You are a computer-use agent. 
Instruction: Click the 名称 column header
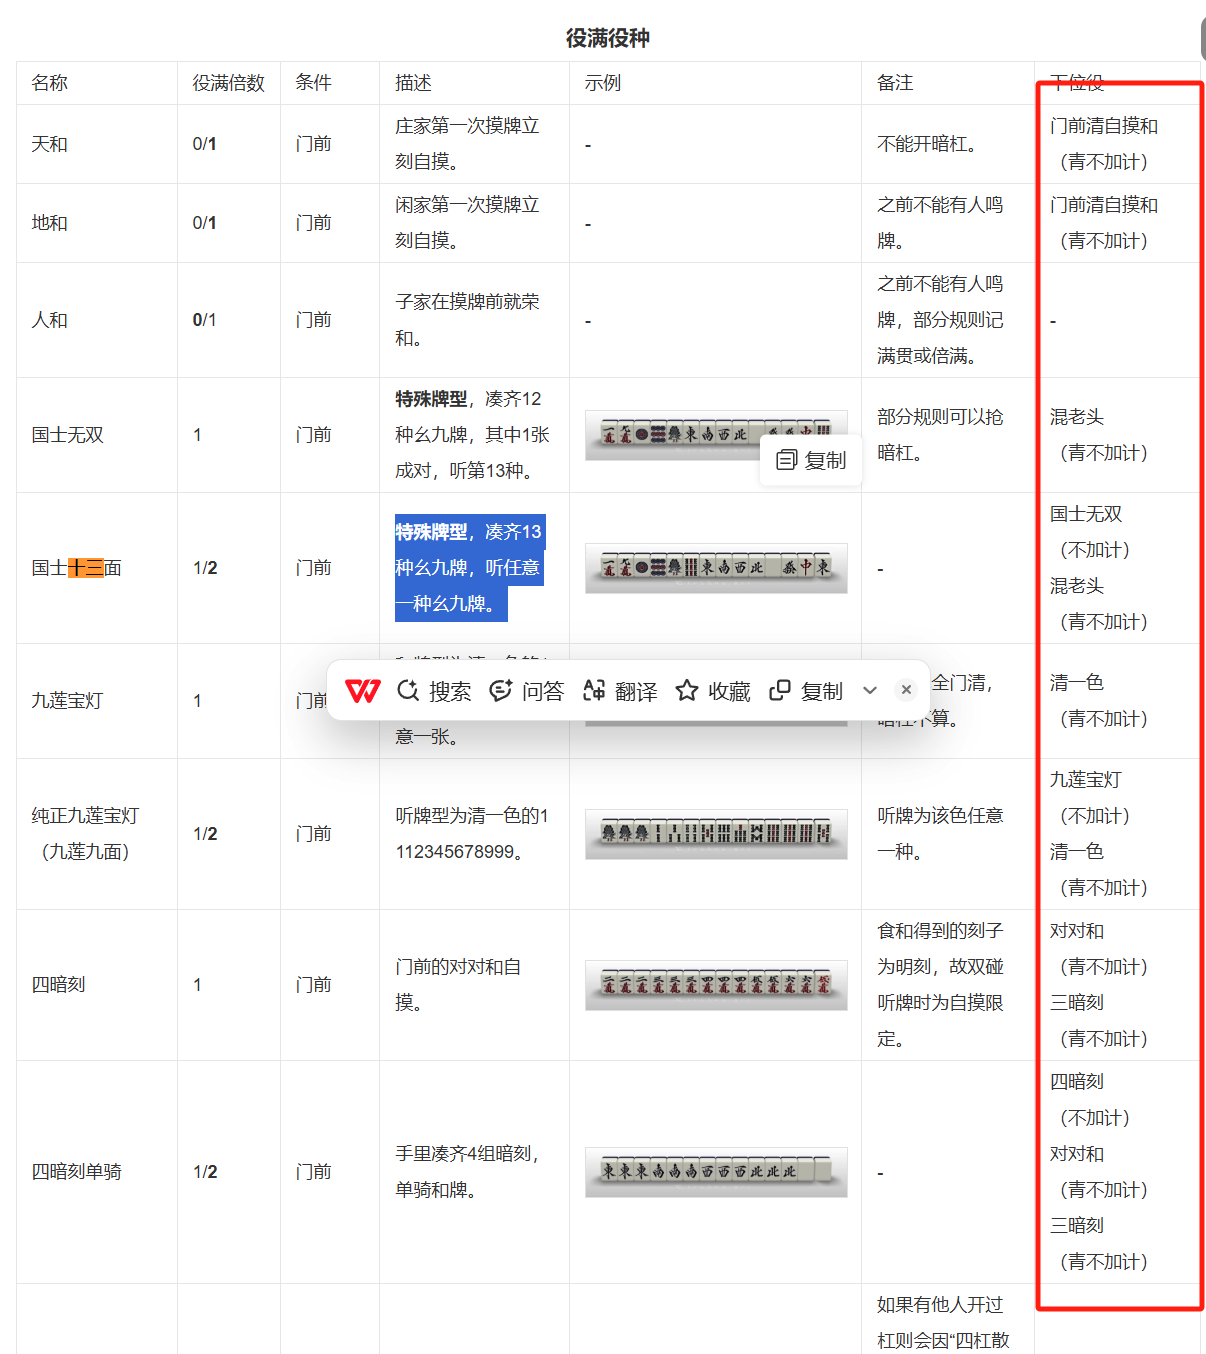point(50,83)
